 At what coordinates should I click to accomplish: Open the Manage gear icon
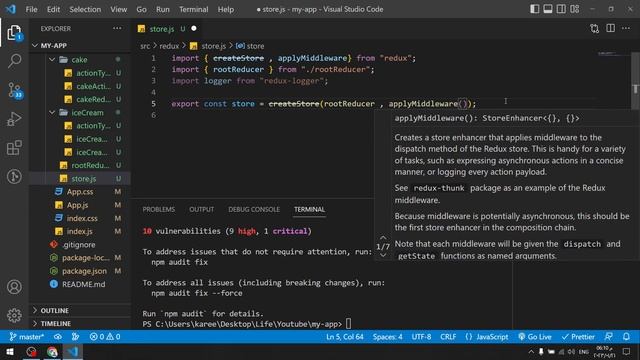click(x=14, y=316)
